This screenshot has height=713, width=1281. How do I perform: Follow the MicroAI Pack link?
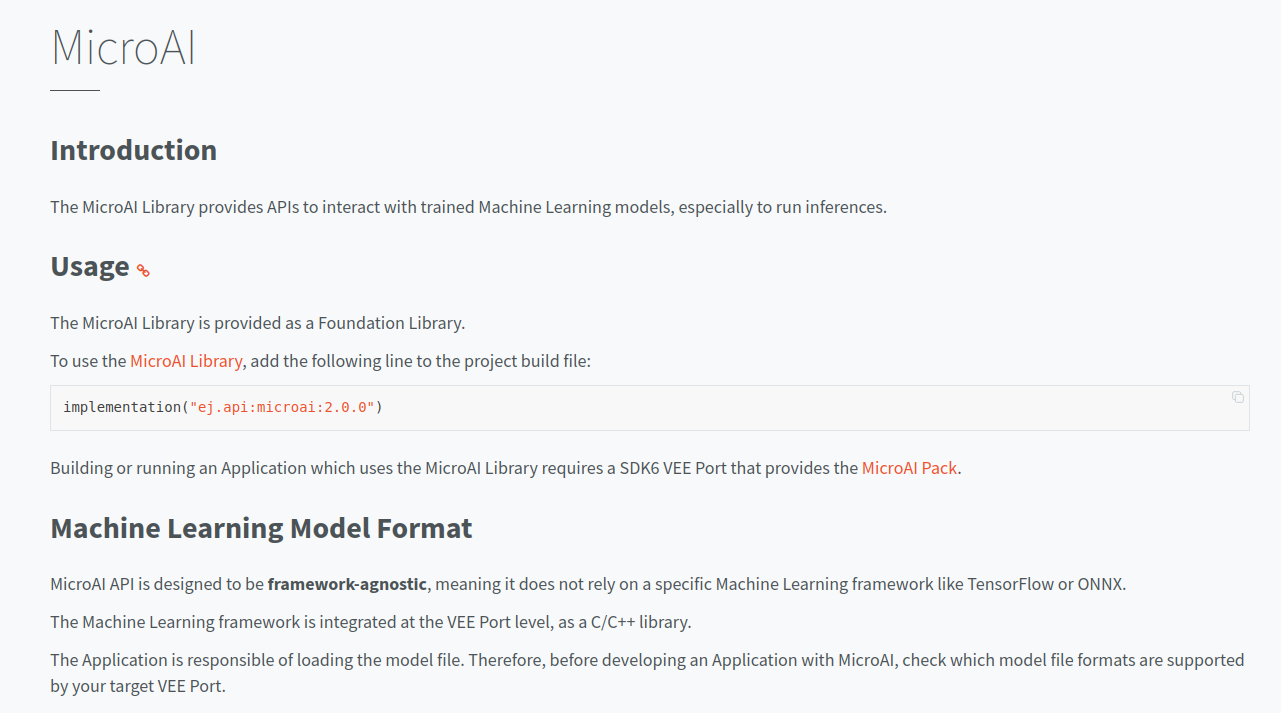909,467
